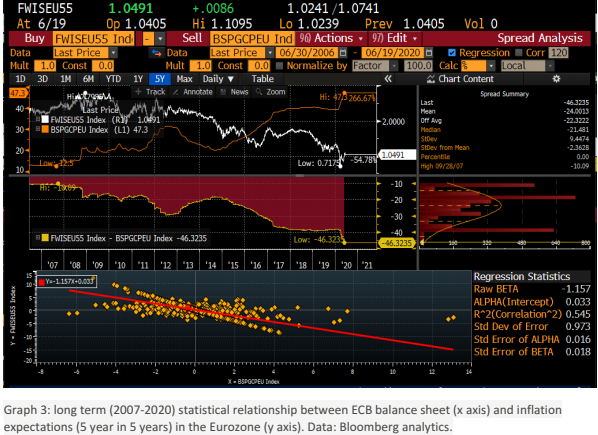This screenshot has height=435, width=598.
Task: Open Buy side Last Price dropdown
Action: click(113, 53)
